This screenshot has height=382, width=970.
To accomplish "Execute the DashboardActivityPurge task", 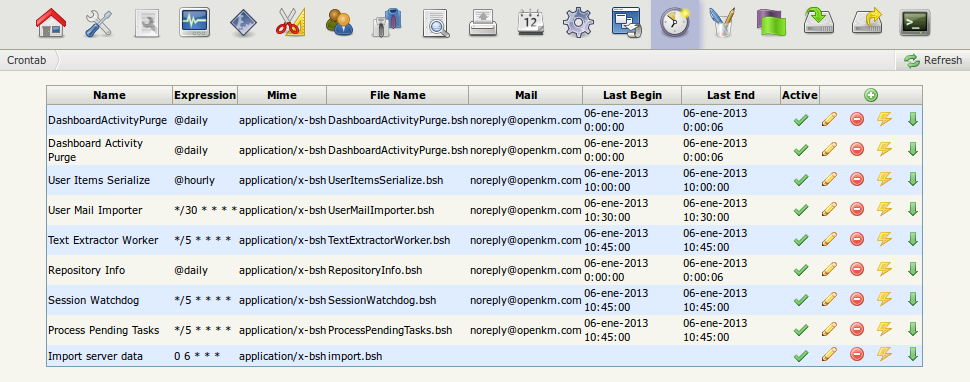I will (885, 119).
